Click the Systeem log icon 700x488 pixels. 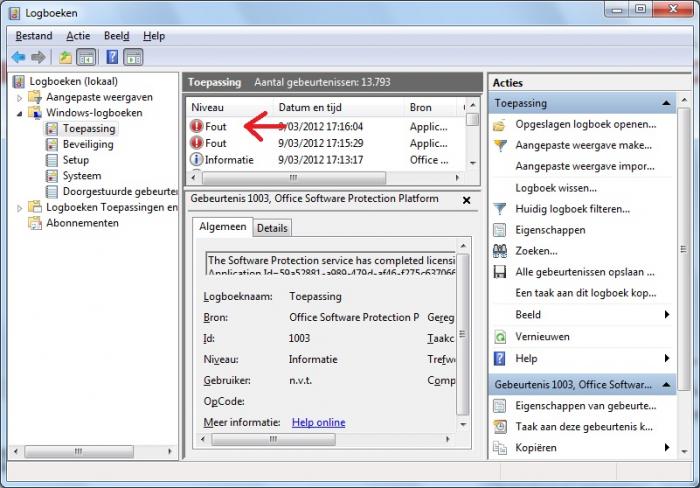(x=52, y=175)
